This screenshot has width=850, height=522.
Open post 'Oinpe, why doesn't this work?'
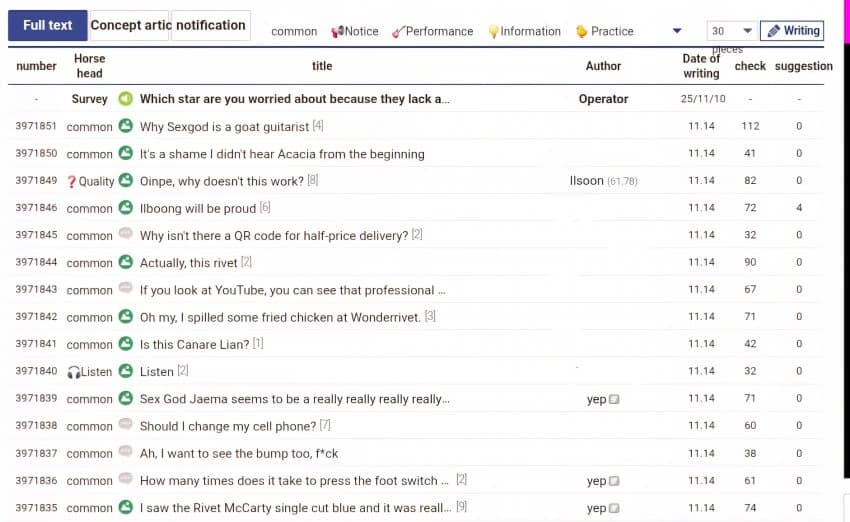coord(222,181)
